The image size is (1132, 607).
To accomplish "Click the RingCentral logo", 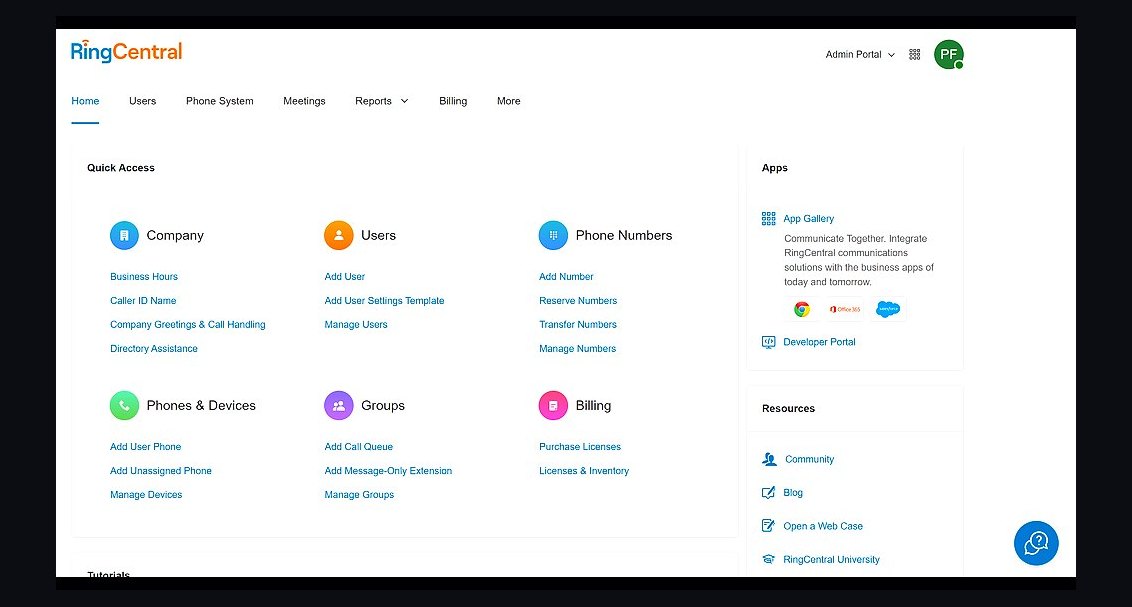I will point(126,52).
